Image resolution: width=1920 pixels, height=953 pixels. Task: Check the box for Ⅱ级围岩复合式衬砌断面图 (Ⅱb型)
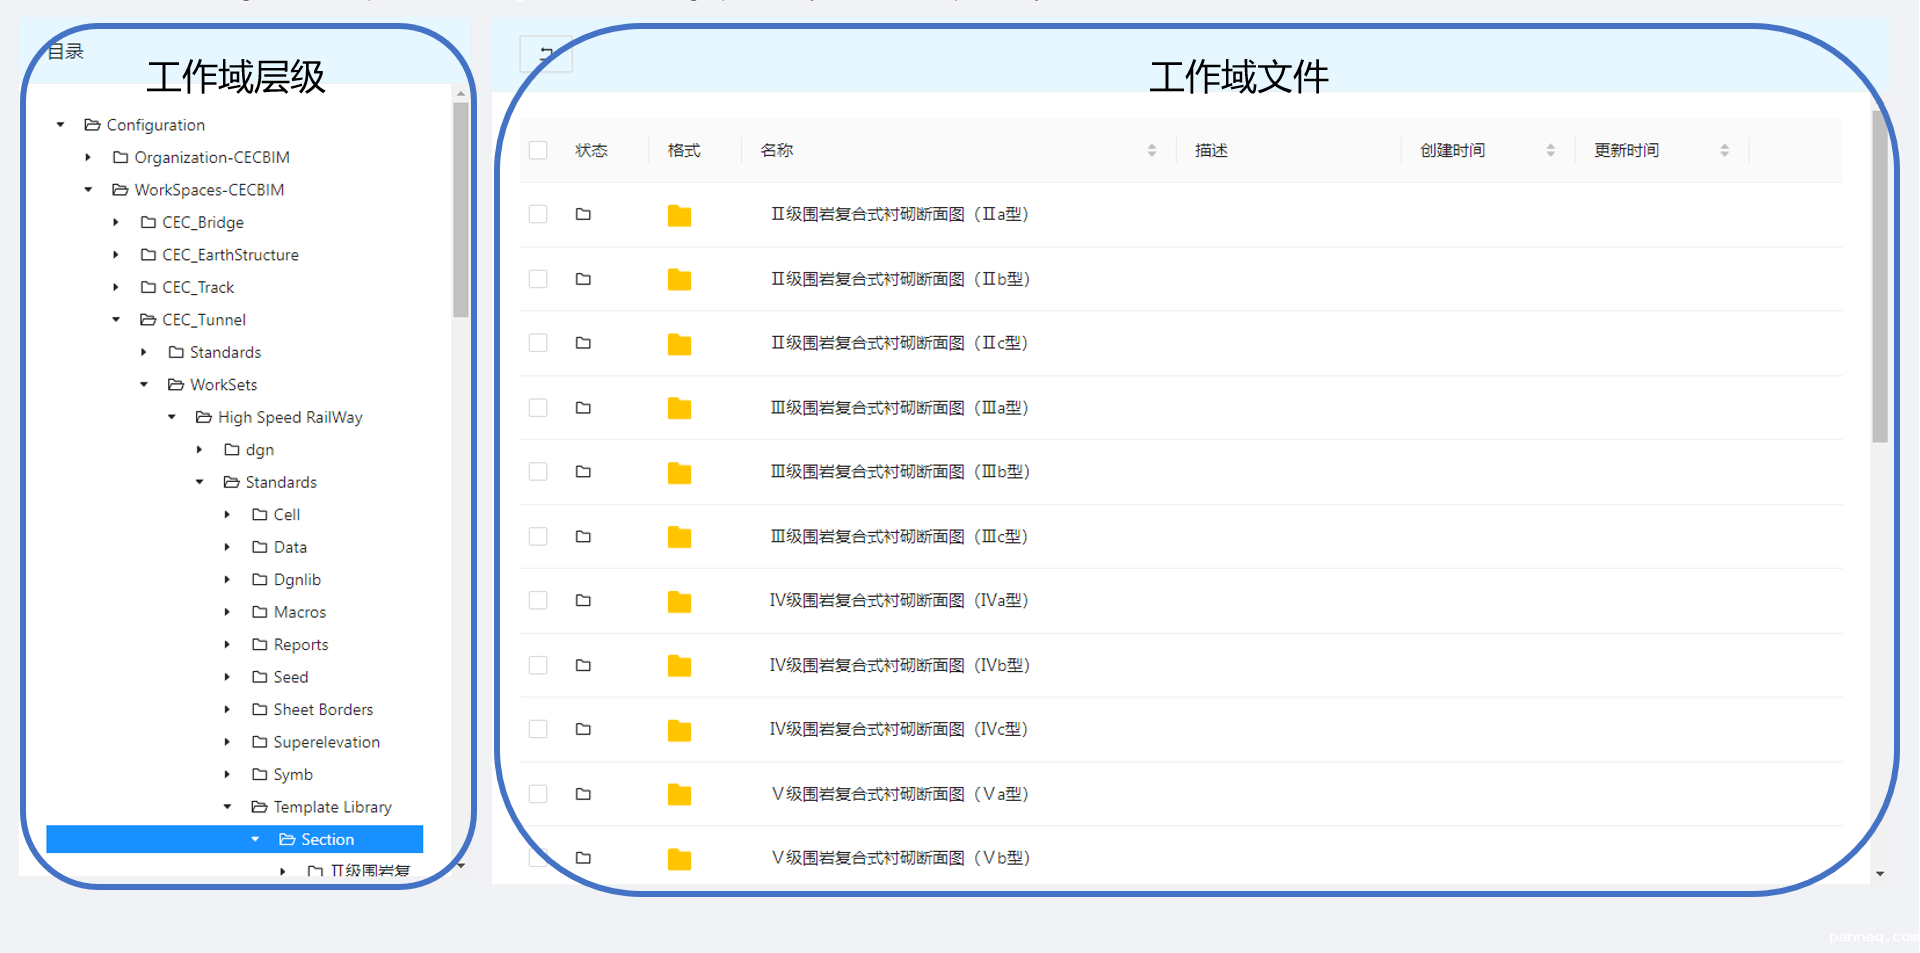click(538, 279)
